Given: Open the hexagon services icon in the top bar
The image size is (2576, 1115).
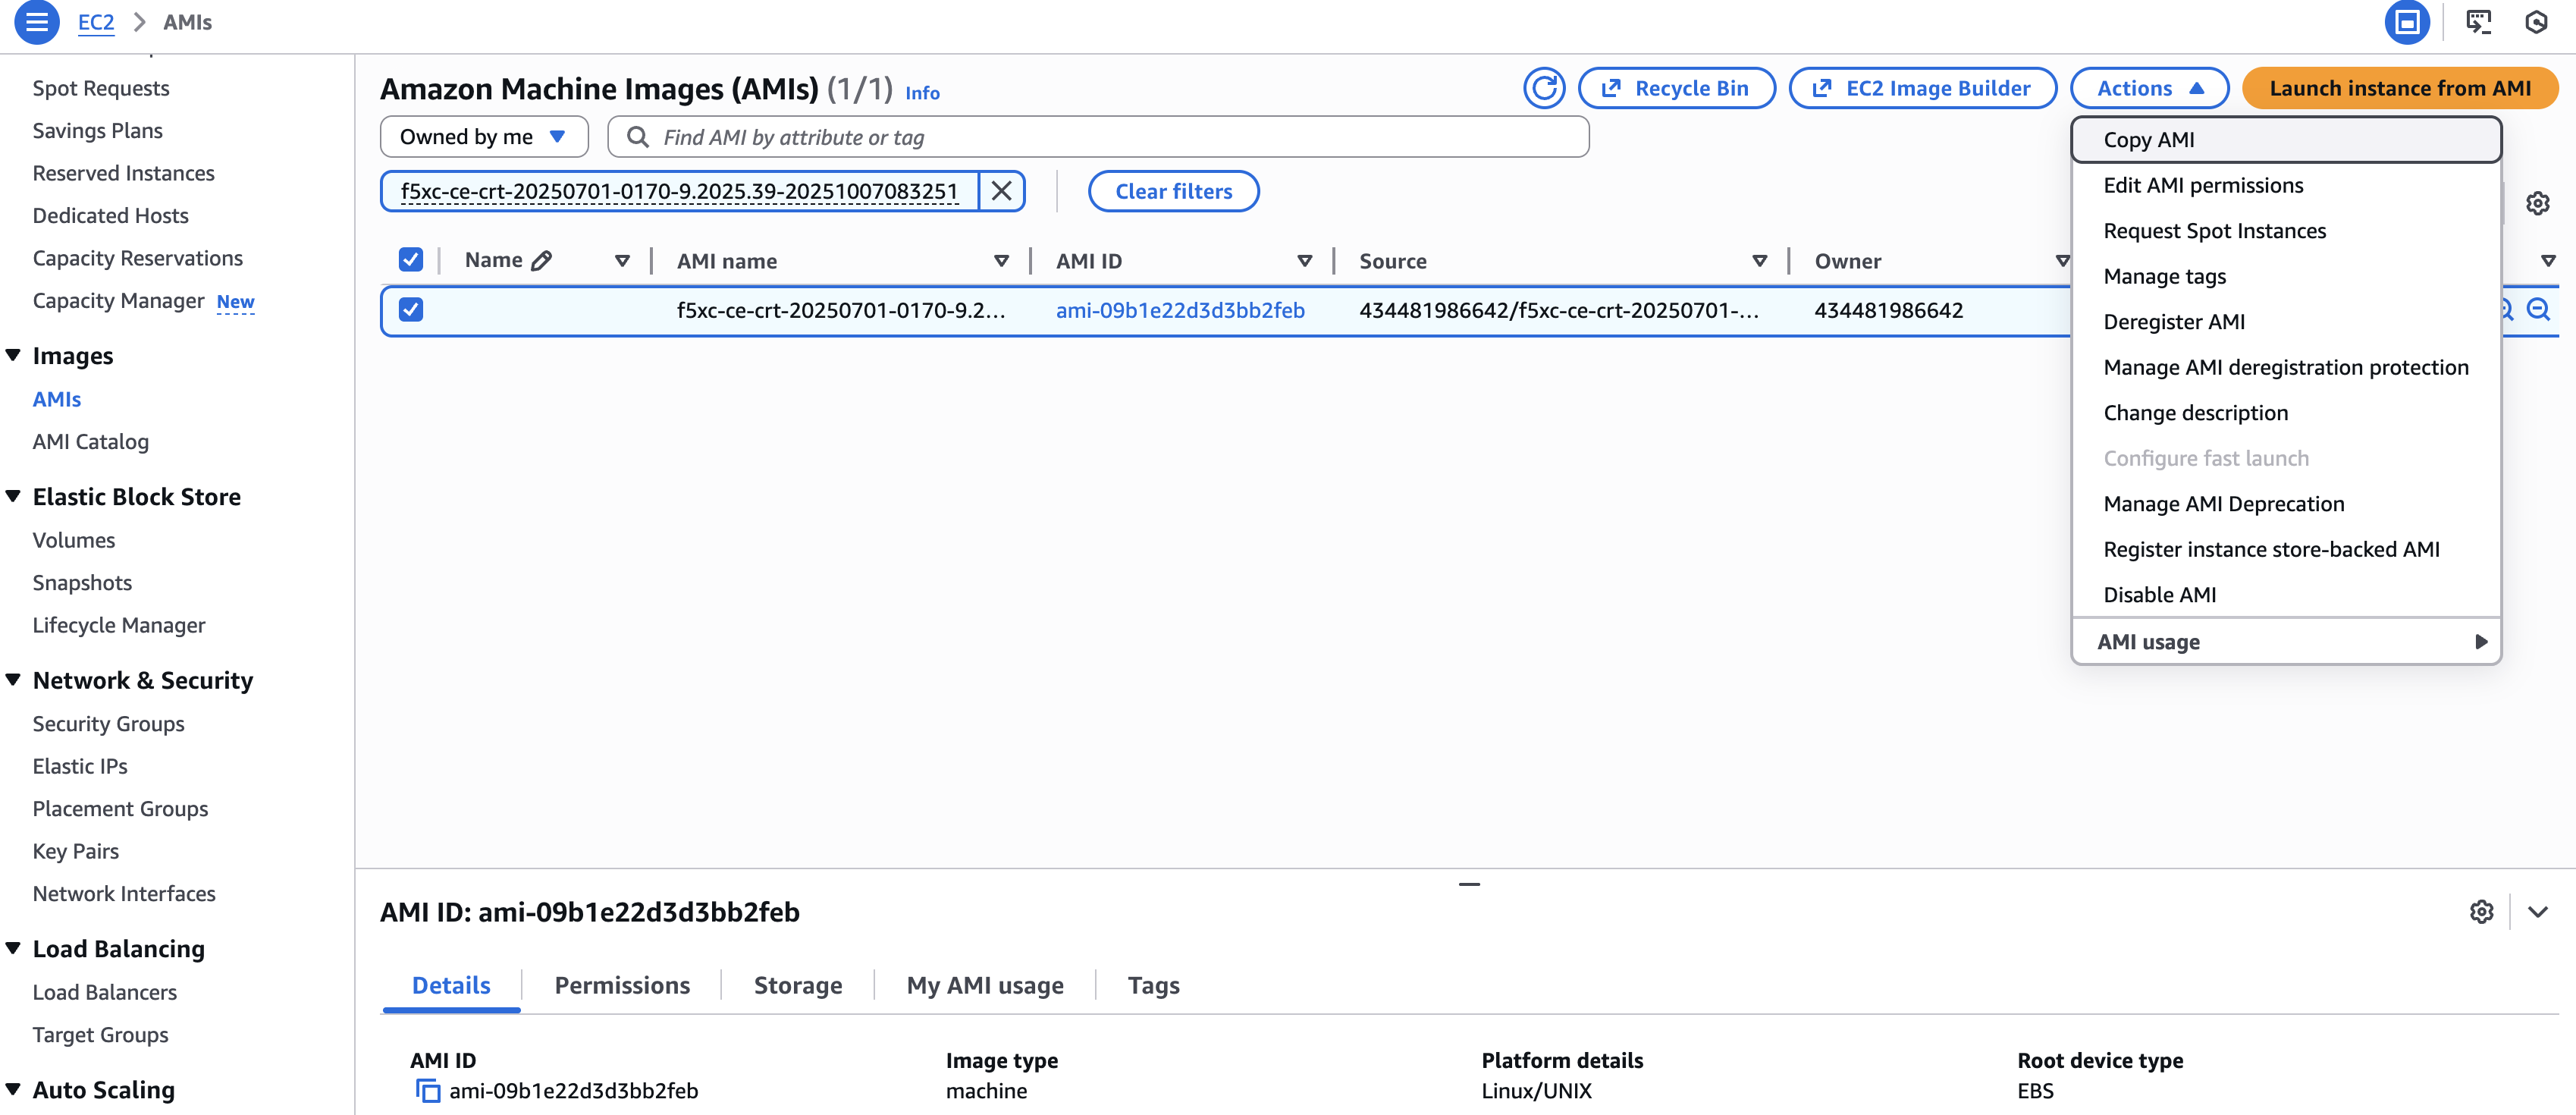Looking at the screenshot, I should (x=2537, y=22).
